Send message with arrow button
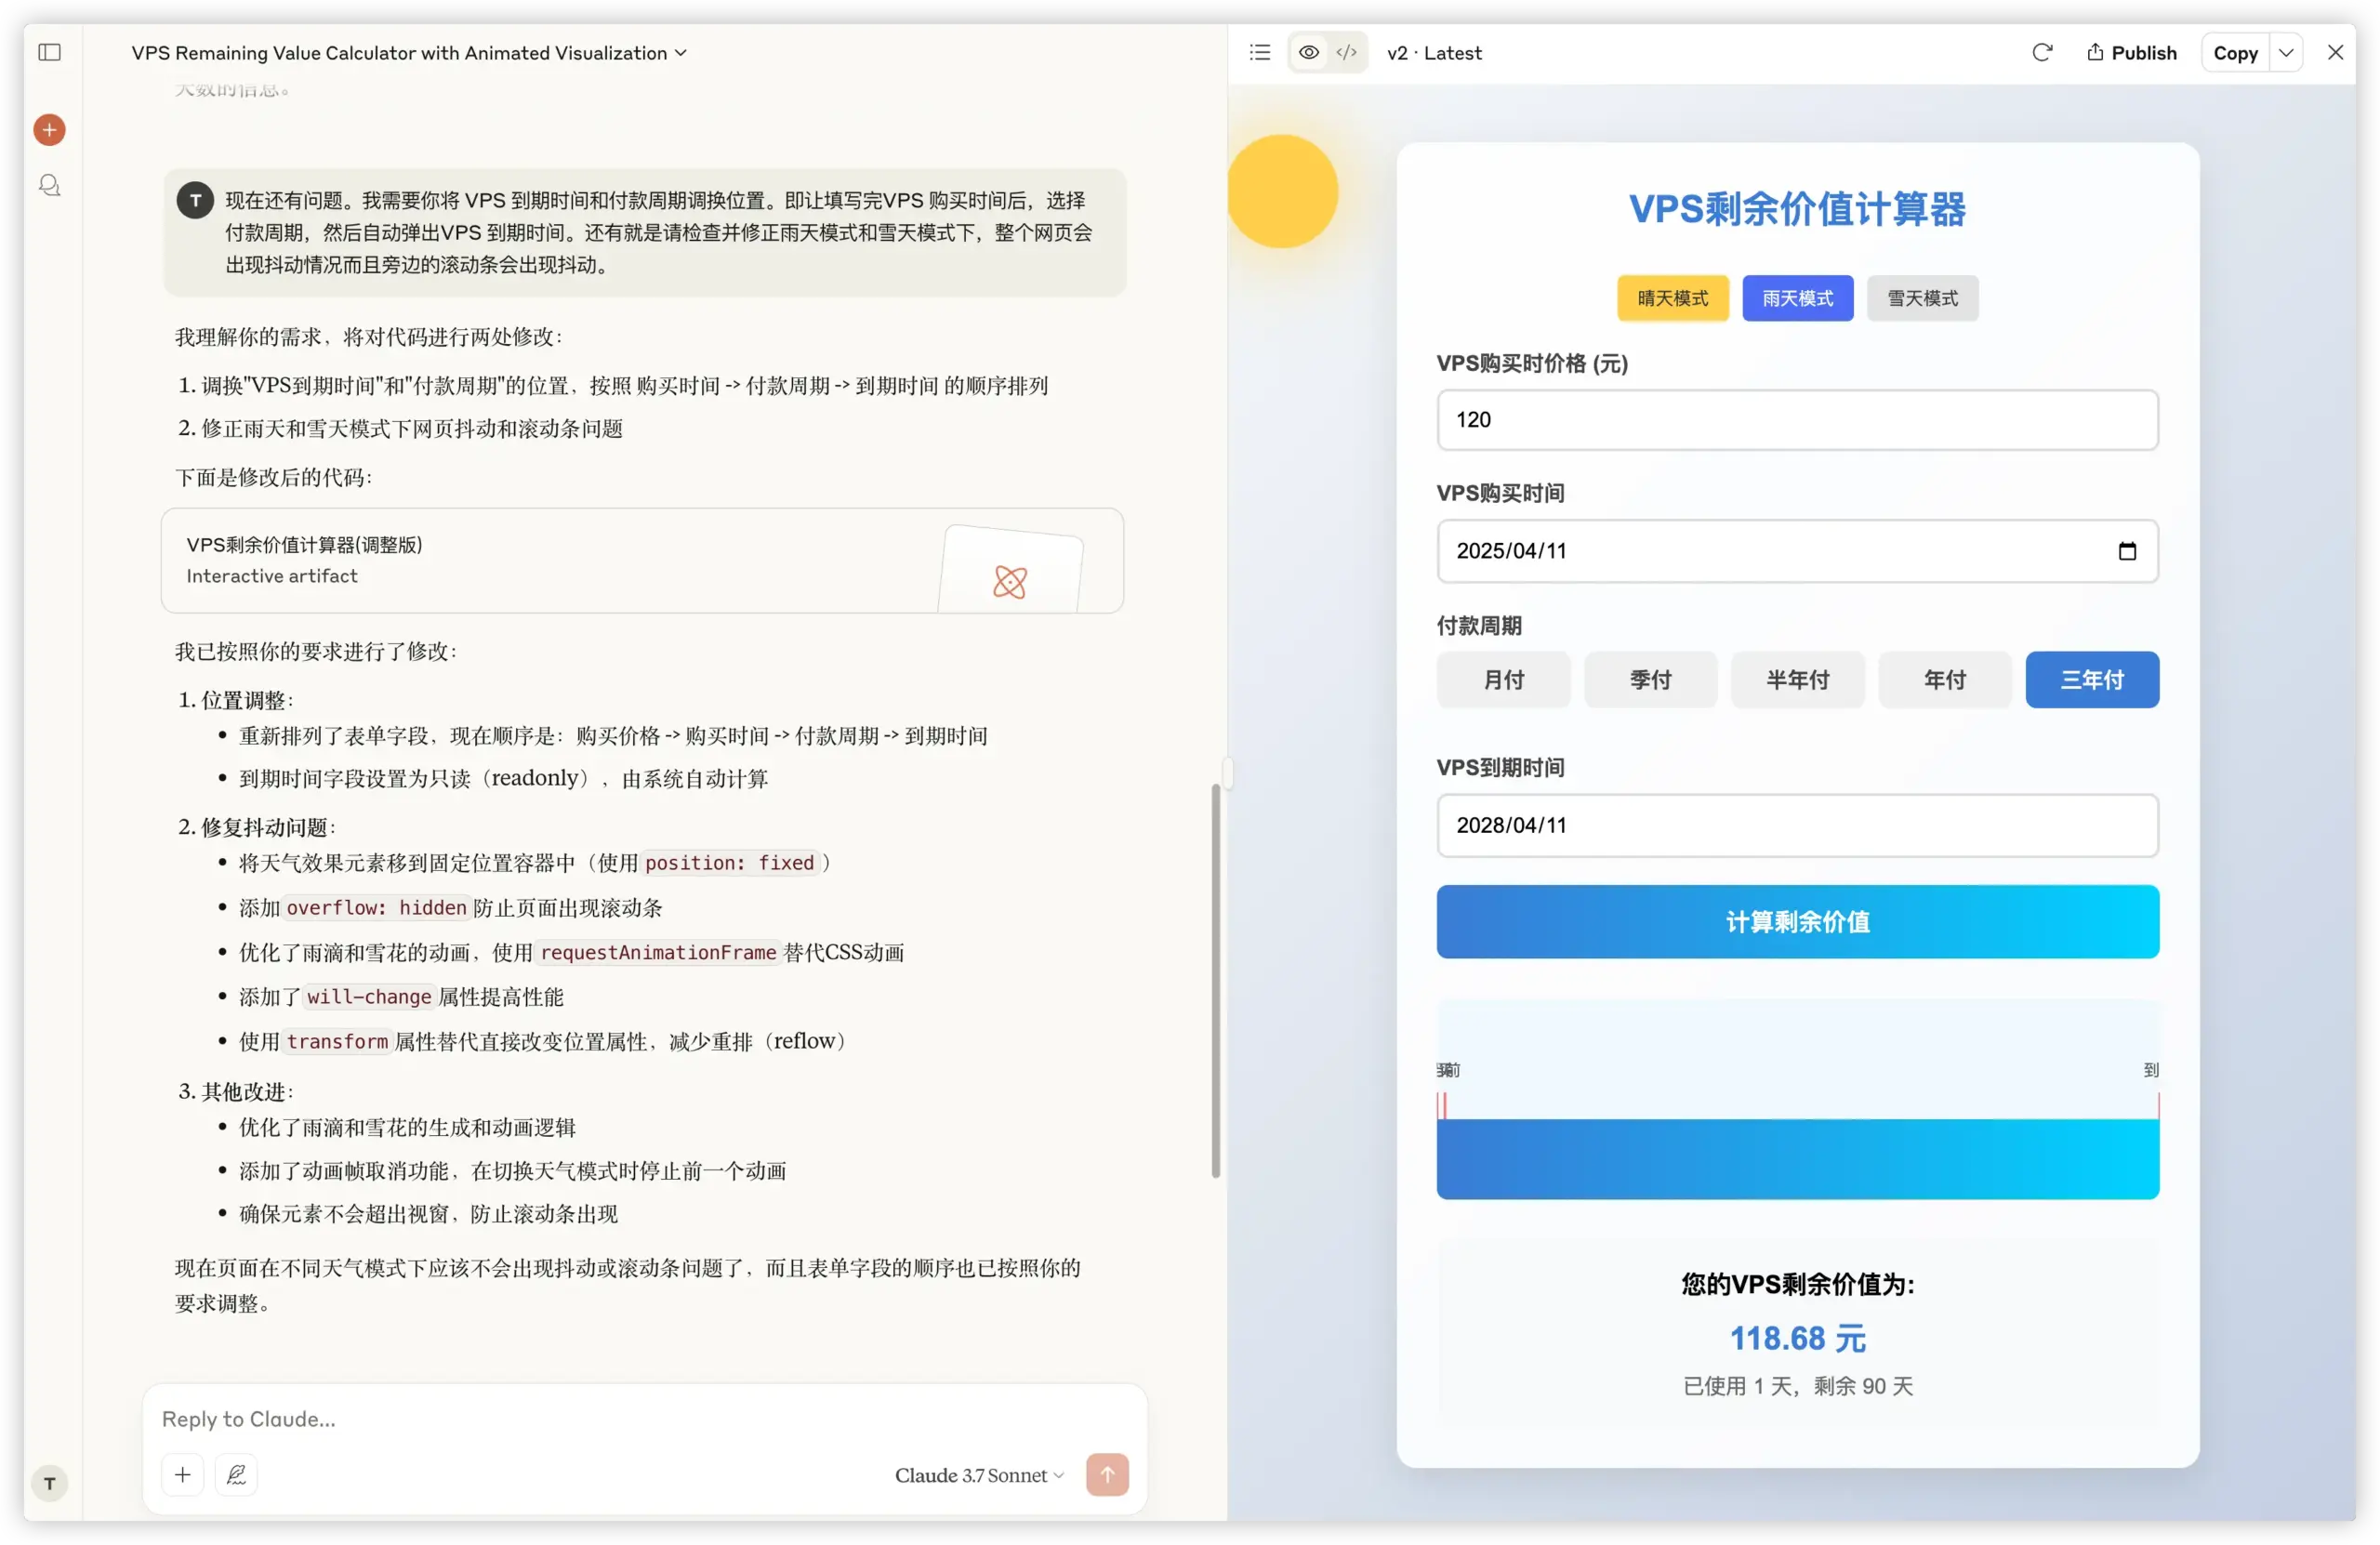The width and height of the screenshot is (2380, 1545). [1107, 1474]
